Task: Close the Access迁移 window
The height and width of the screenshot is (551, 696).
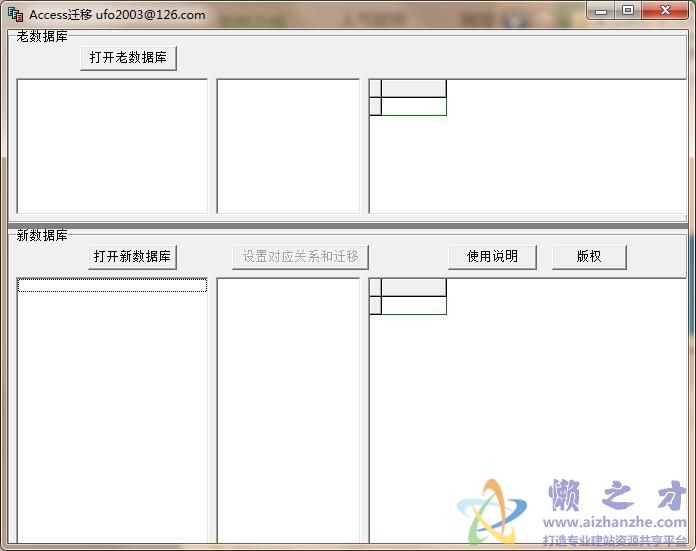Action: 665,11
